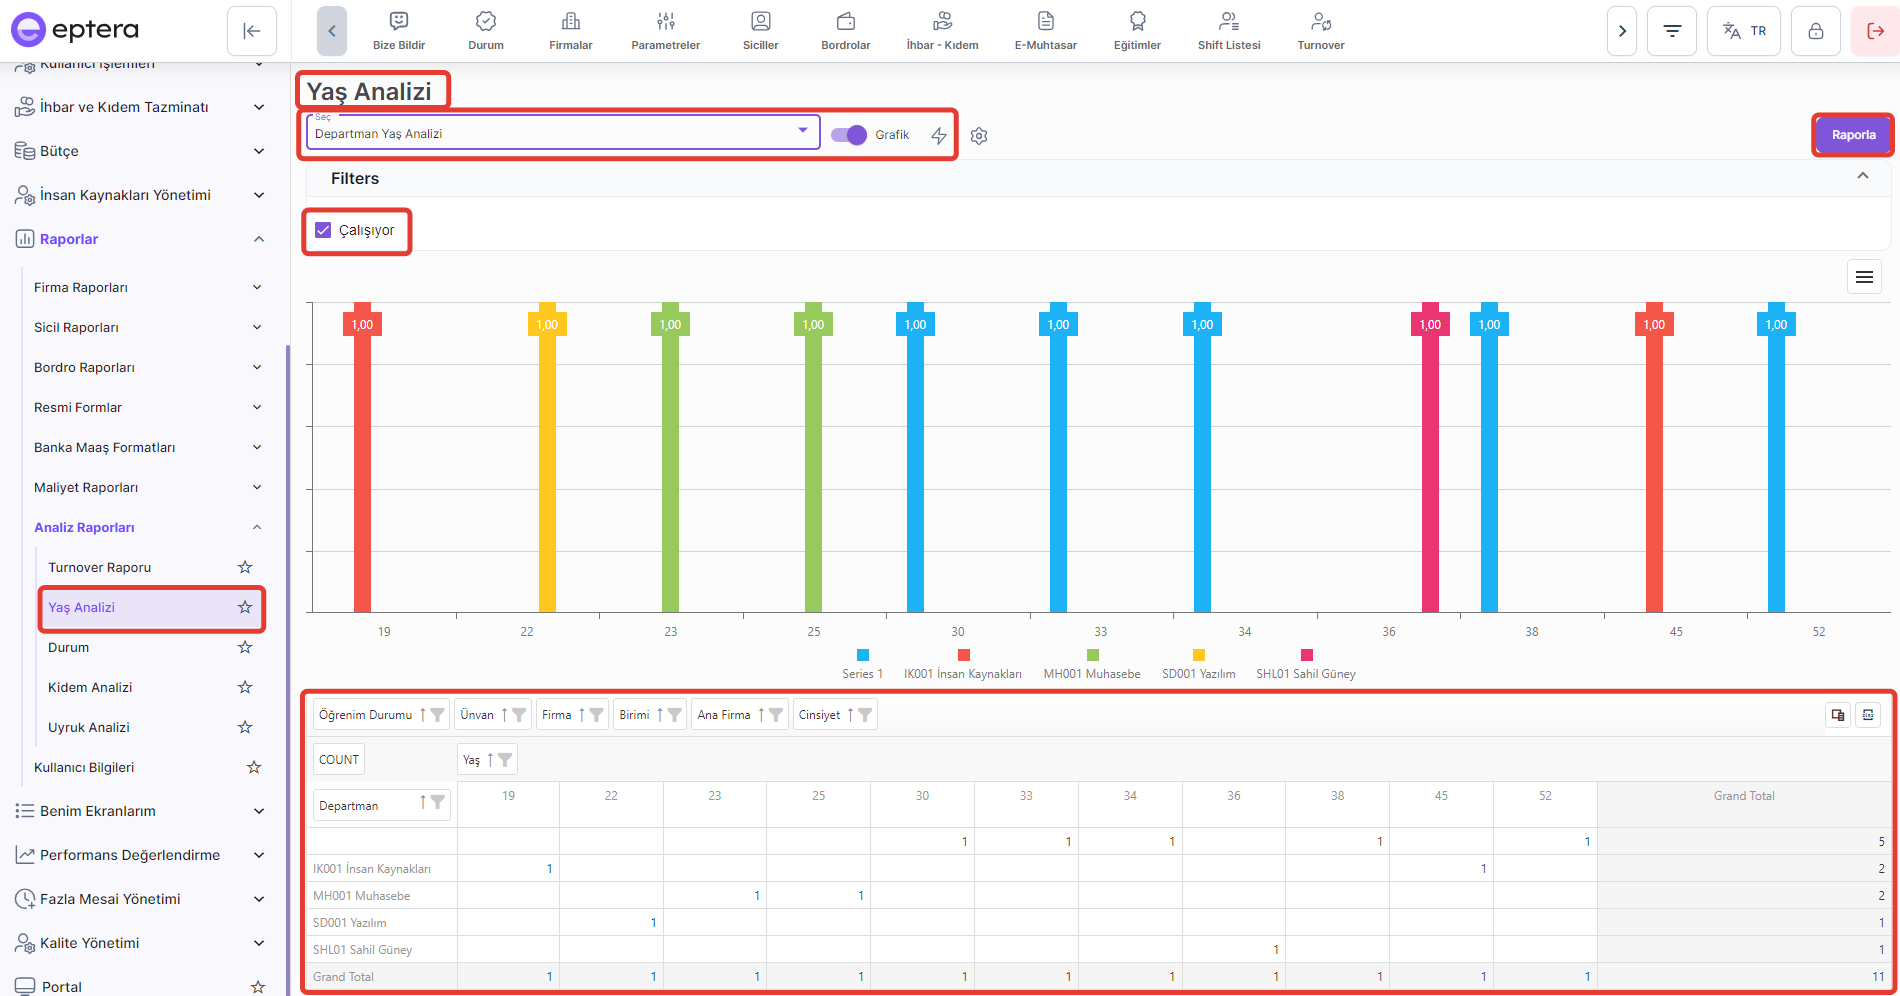Open the Departman Yaş Analizi dropdown
The width and height of the screenshot is (1900, 996).
click(x=562, y=133)
